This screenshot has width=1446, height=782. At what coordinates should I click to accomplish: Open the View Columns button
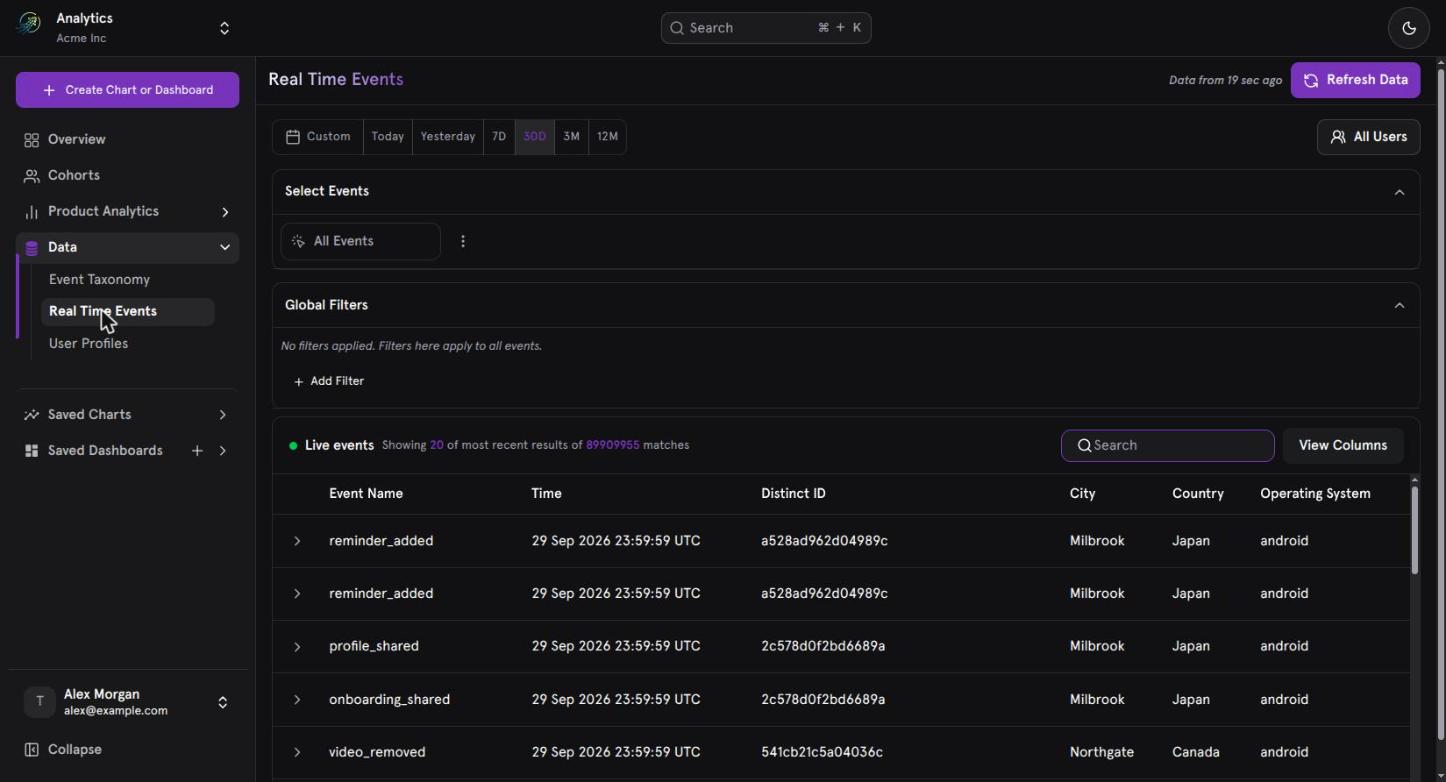1343,446
